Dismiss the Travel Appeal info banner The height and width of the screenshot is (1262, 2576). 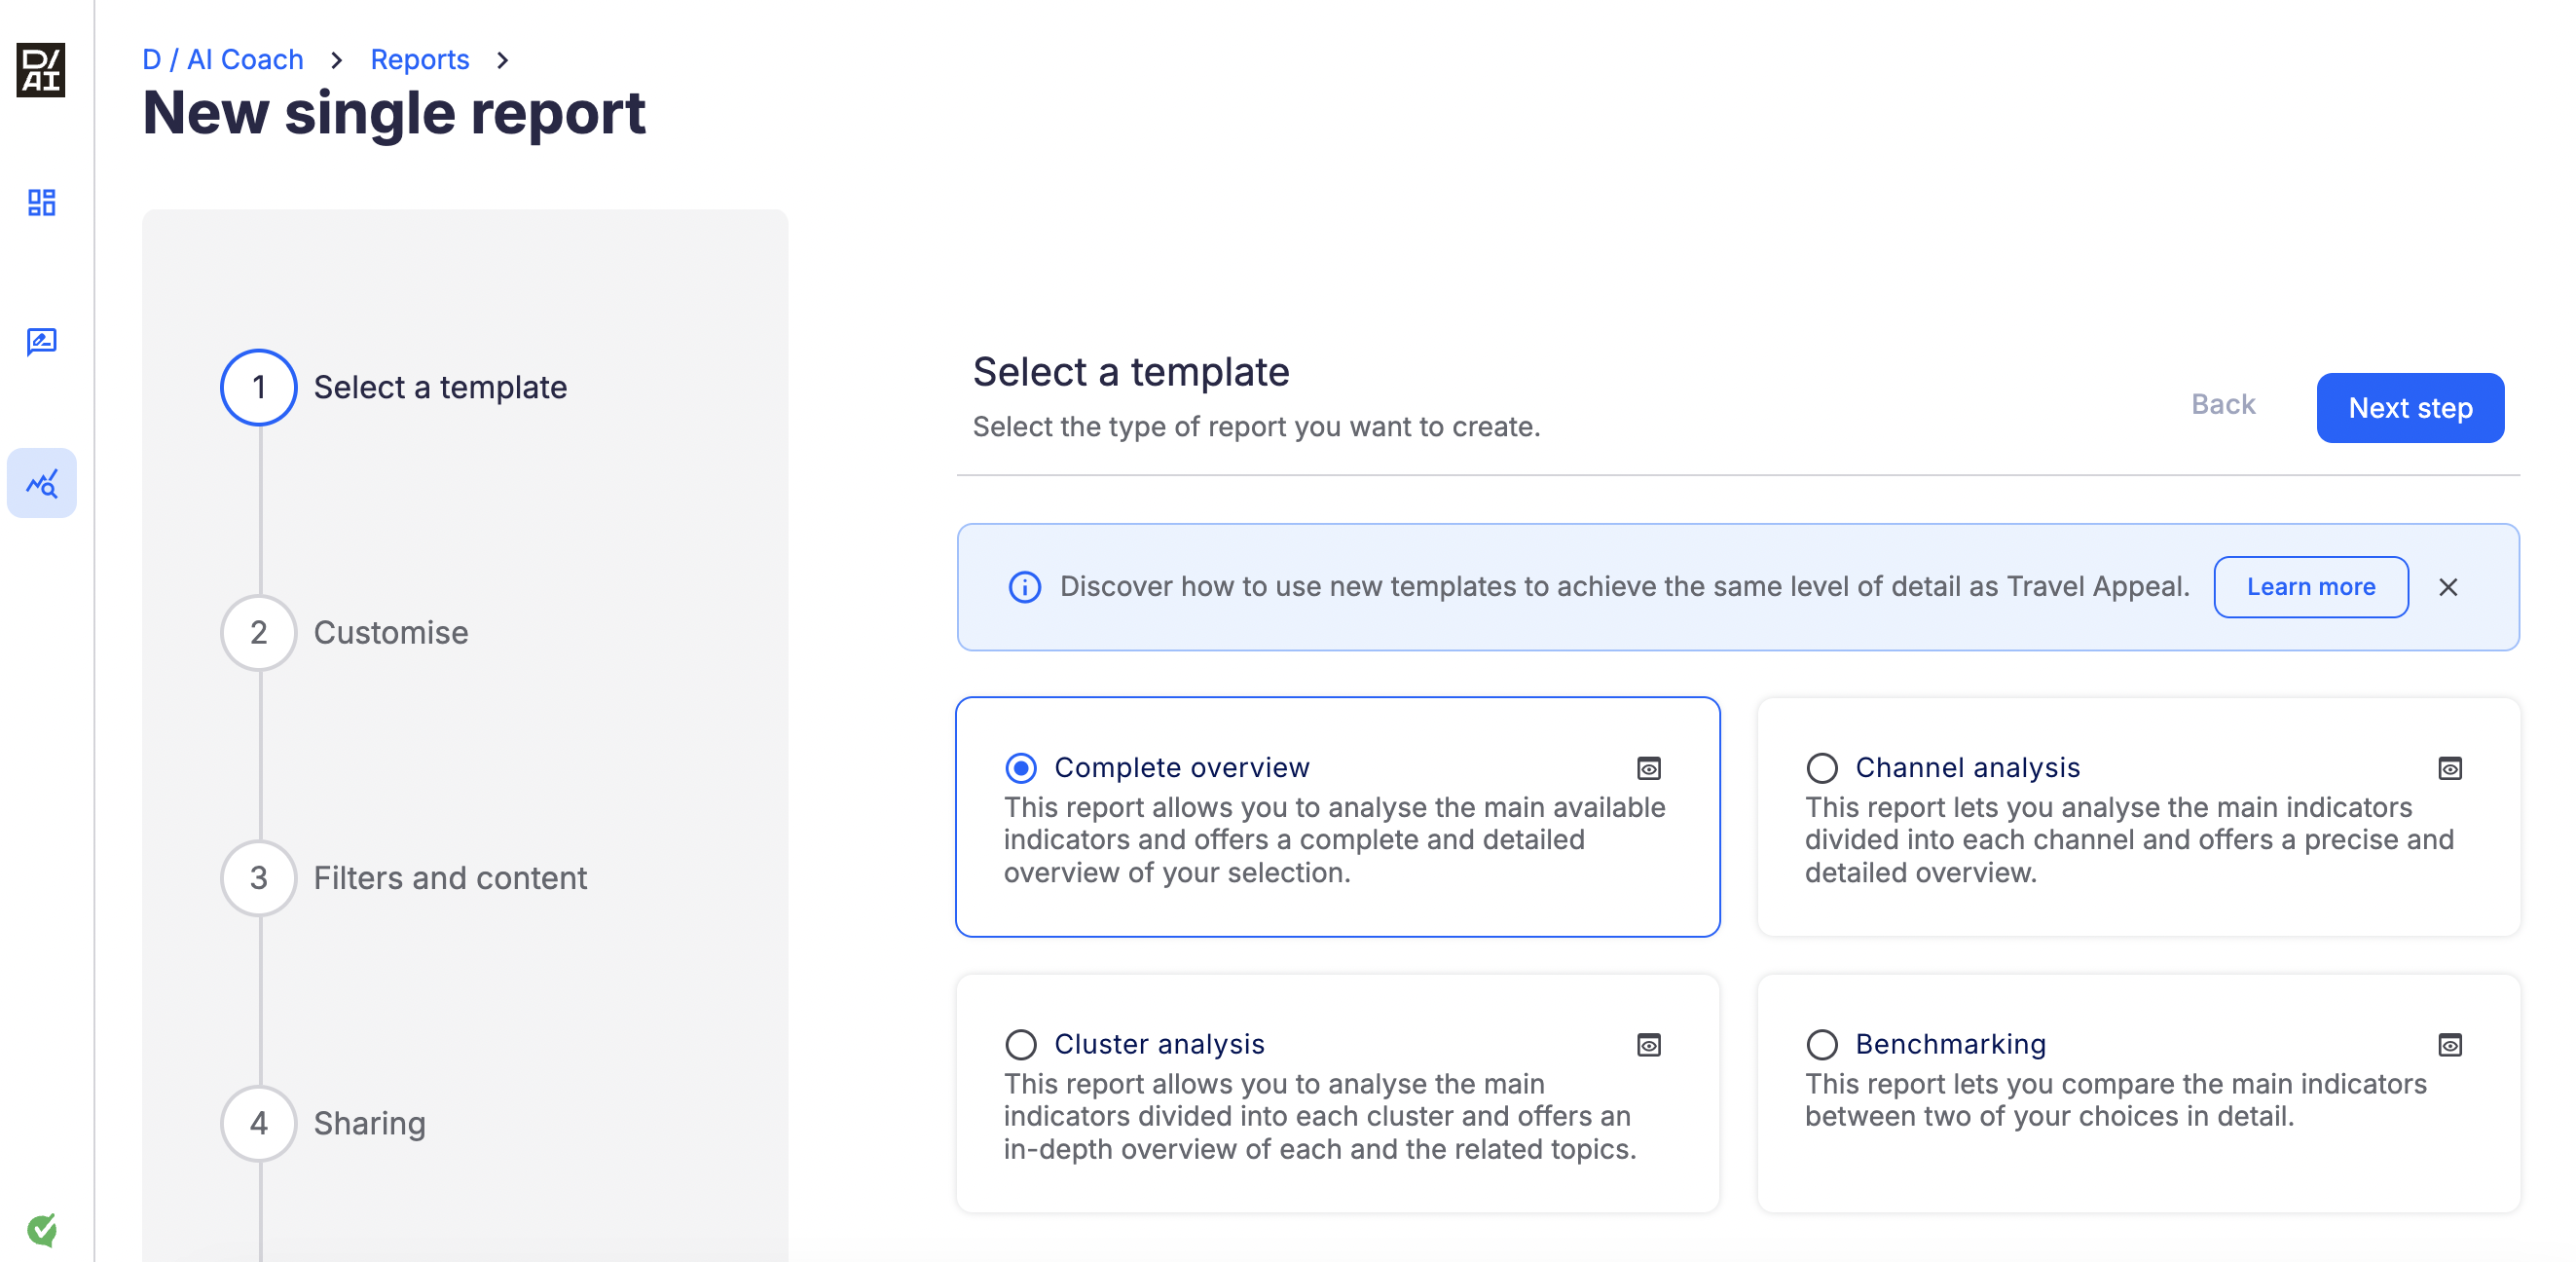point(2448,587)
